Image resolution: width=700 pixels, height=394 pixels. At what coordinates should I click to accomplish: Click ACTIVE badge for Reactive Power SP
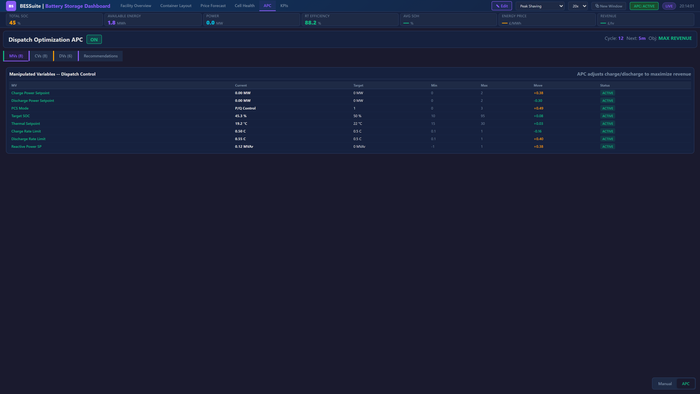click(x=607, y=146)
